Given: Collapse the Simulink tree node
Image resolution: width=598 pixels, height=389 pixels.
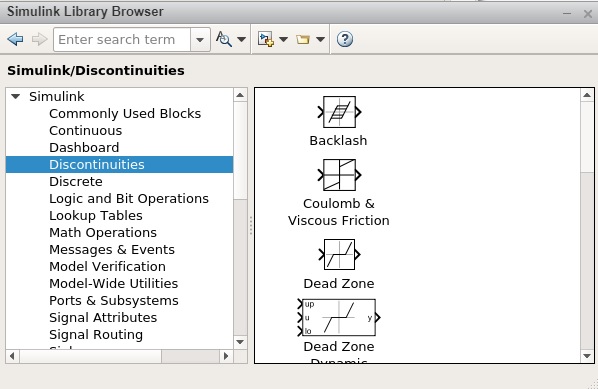Looking at the screenshot, I should pos(15,97).
